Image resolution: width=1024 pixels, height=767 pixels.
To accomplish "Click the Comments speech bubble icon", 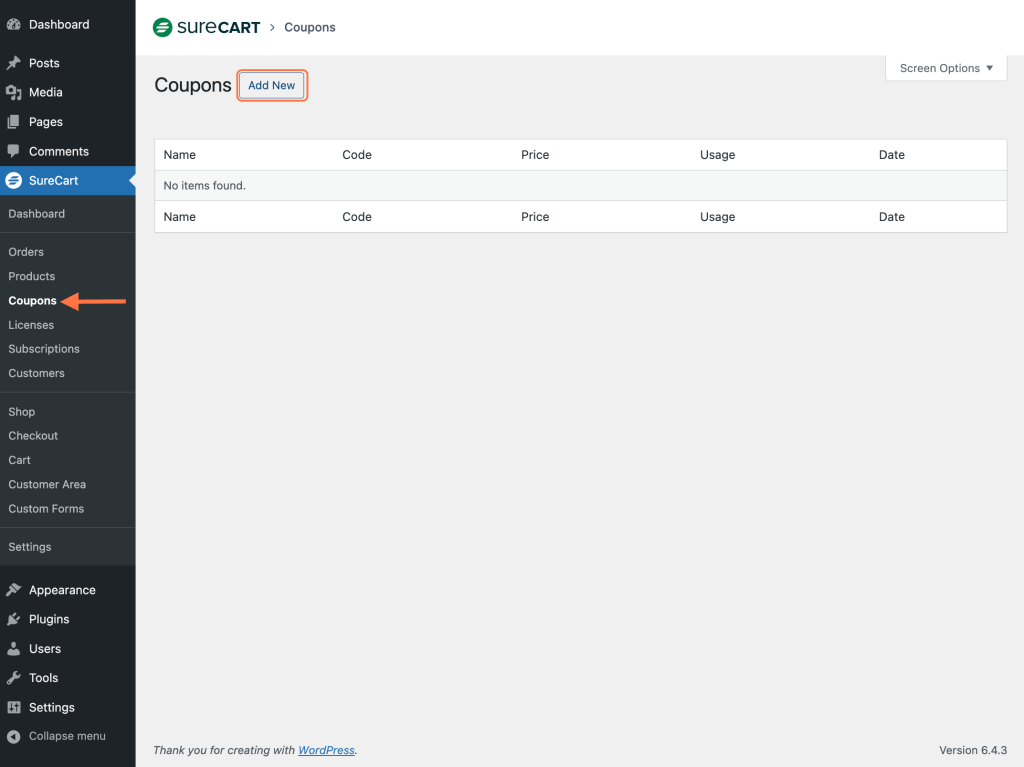I will pyautogui.click(x=14, y=151).
